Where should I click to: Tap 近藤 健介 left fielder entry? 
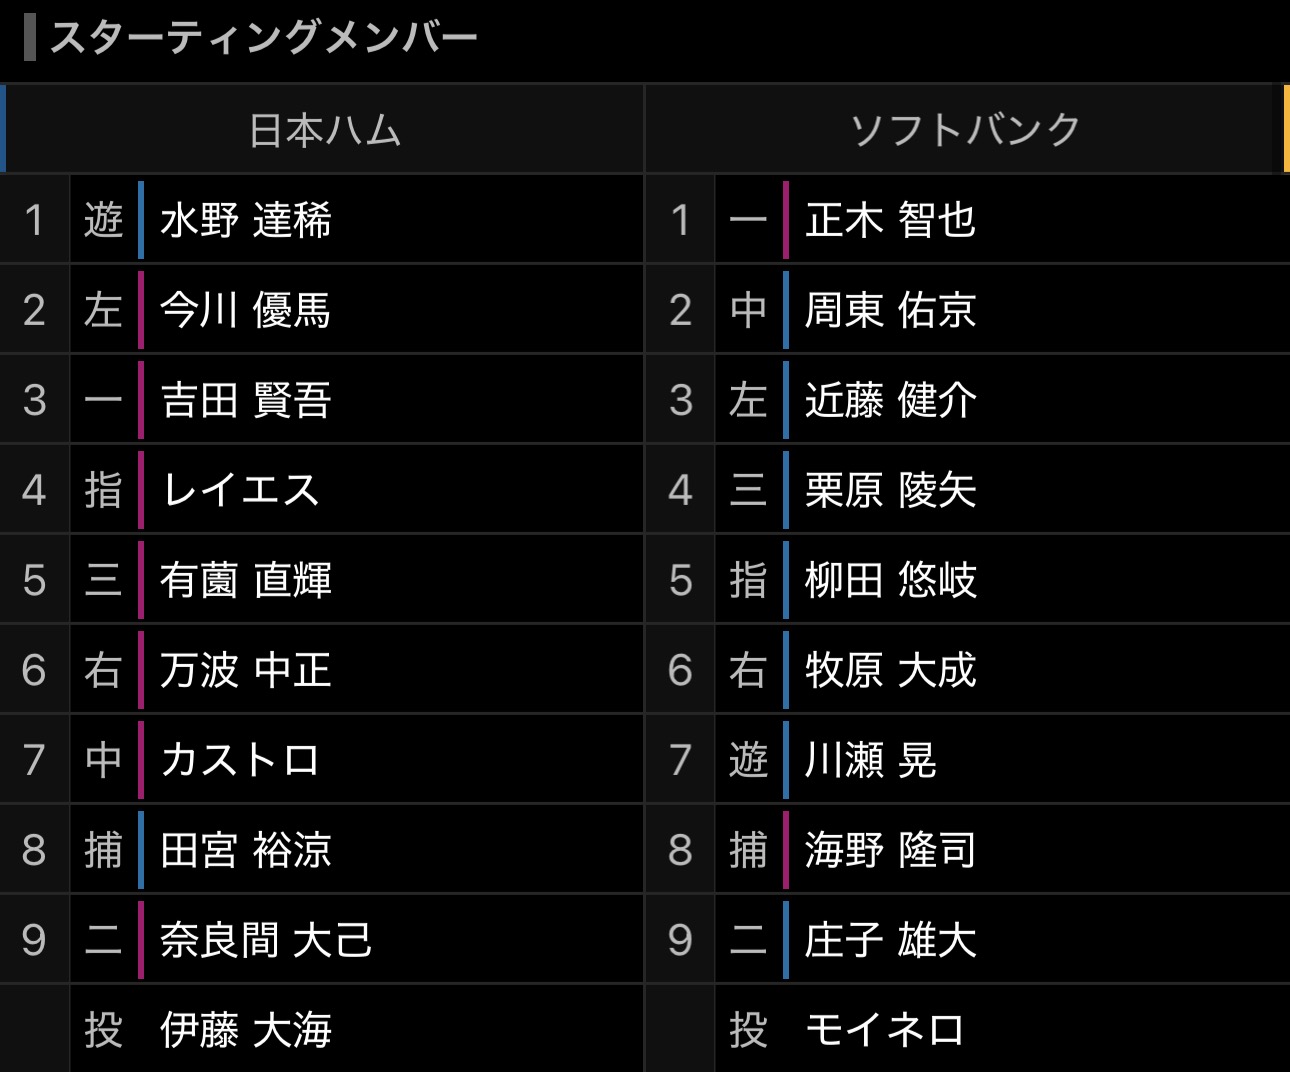[x=890, y=400]
